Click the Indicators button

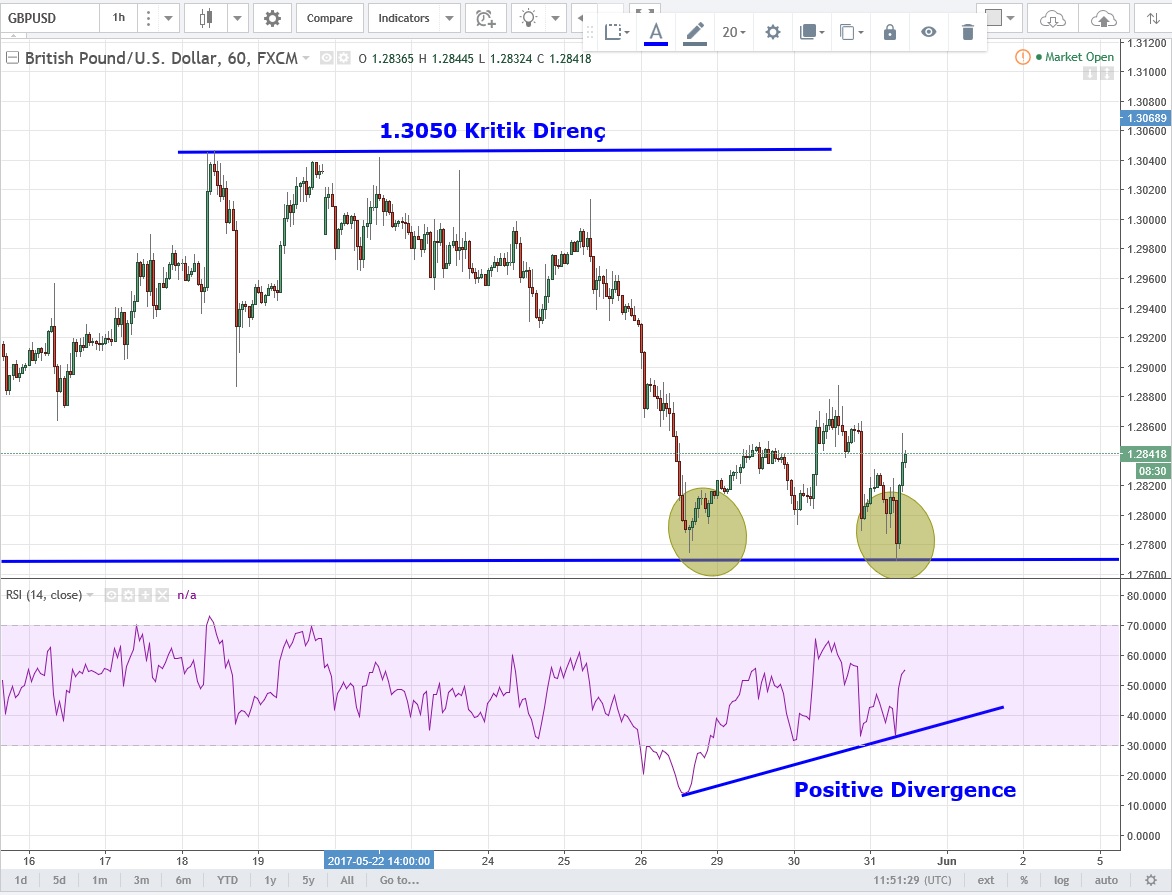404,18
